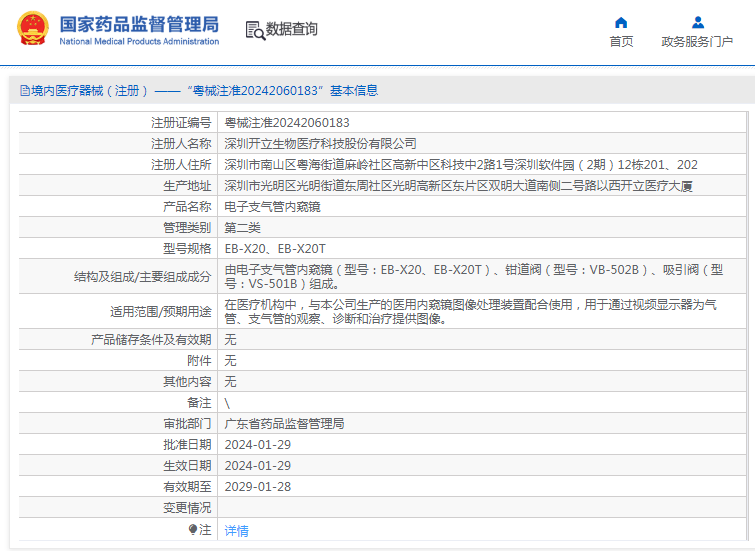Click the 注册人住所 address value
The image size is (755, 551).
coord(461,165)
